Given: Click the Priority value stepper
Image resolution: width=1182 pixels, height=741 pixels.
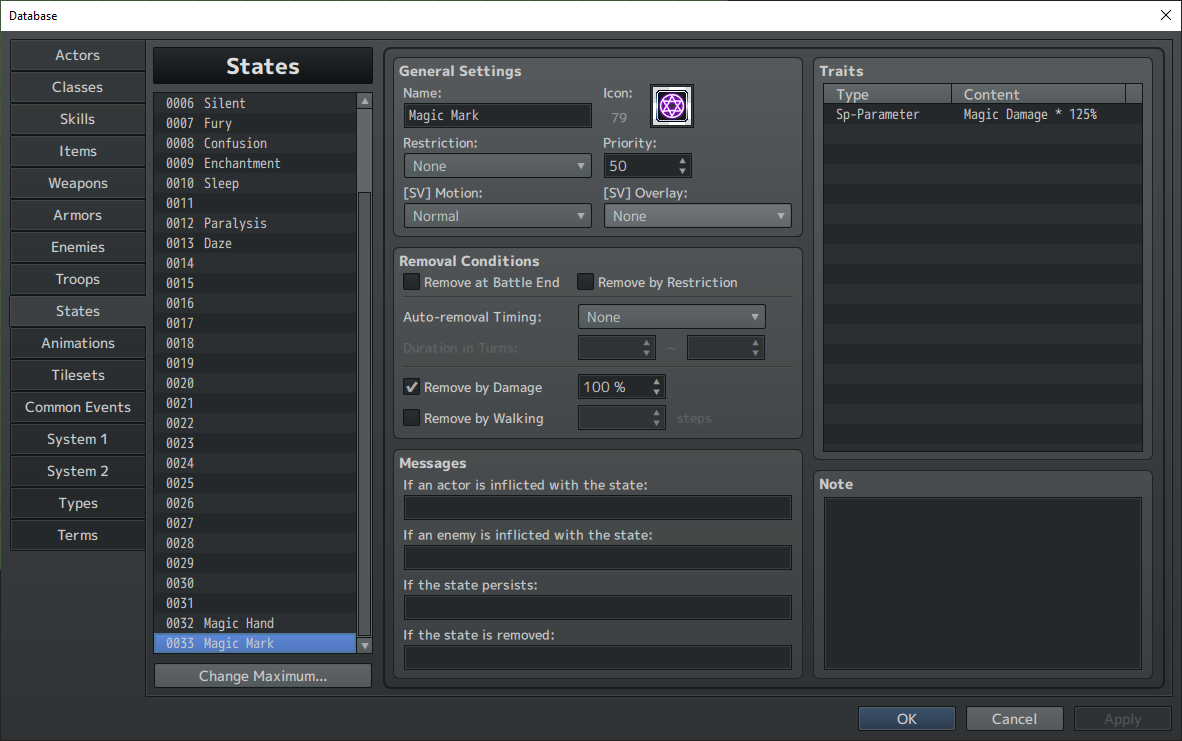Looking at the screenshot, I should click(682, 166).
